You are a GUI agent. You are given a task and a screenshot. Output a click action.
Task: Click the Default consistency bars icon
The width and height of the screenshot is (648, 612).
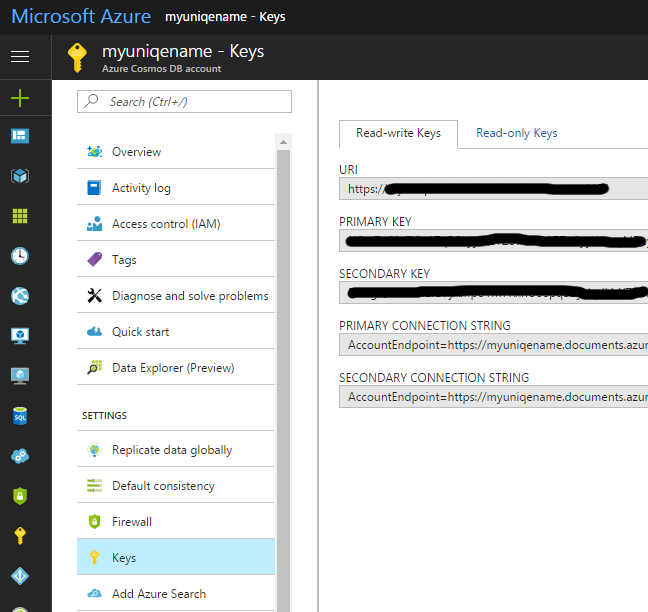click(x=95, y=486)
